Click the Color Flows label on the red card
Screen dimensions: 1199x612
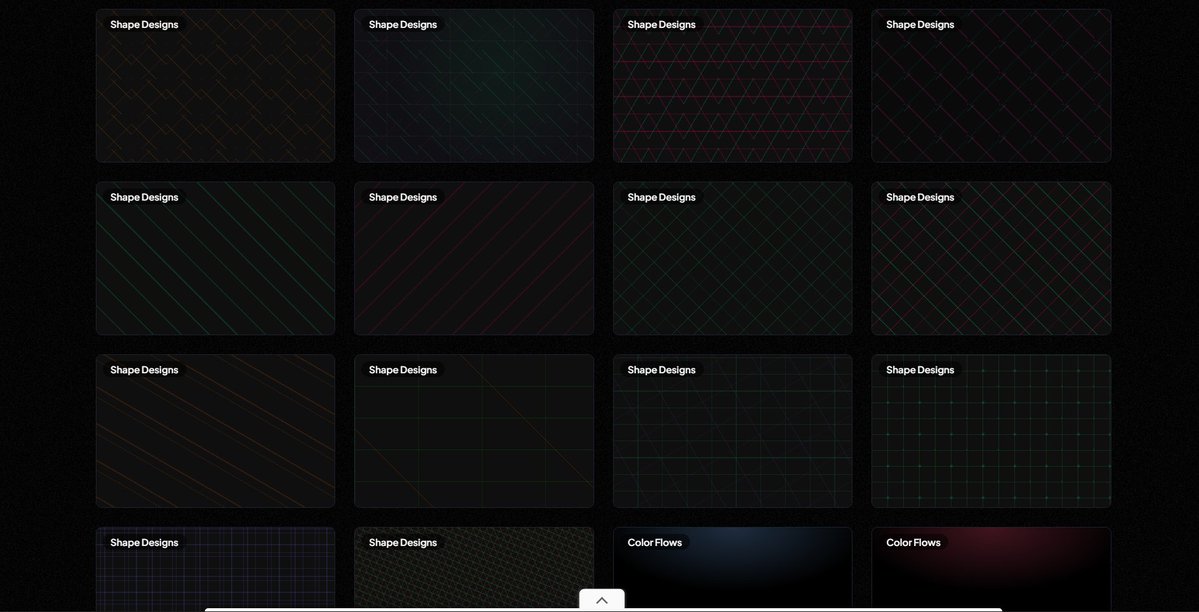pyautogui.click(x=913, y=542)
